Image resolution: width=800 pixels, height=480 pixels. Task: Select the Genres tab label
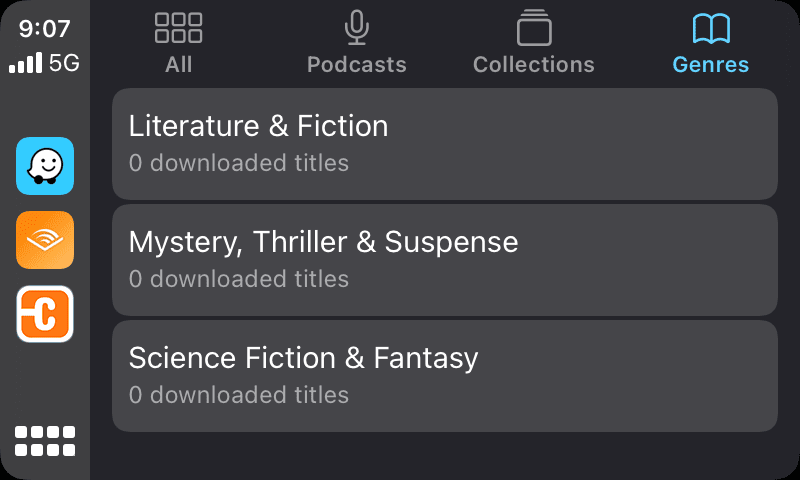711,65
